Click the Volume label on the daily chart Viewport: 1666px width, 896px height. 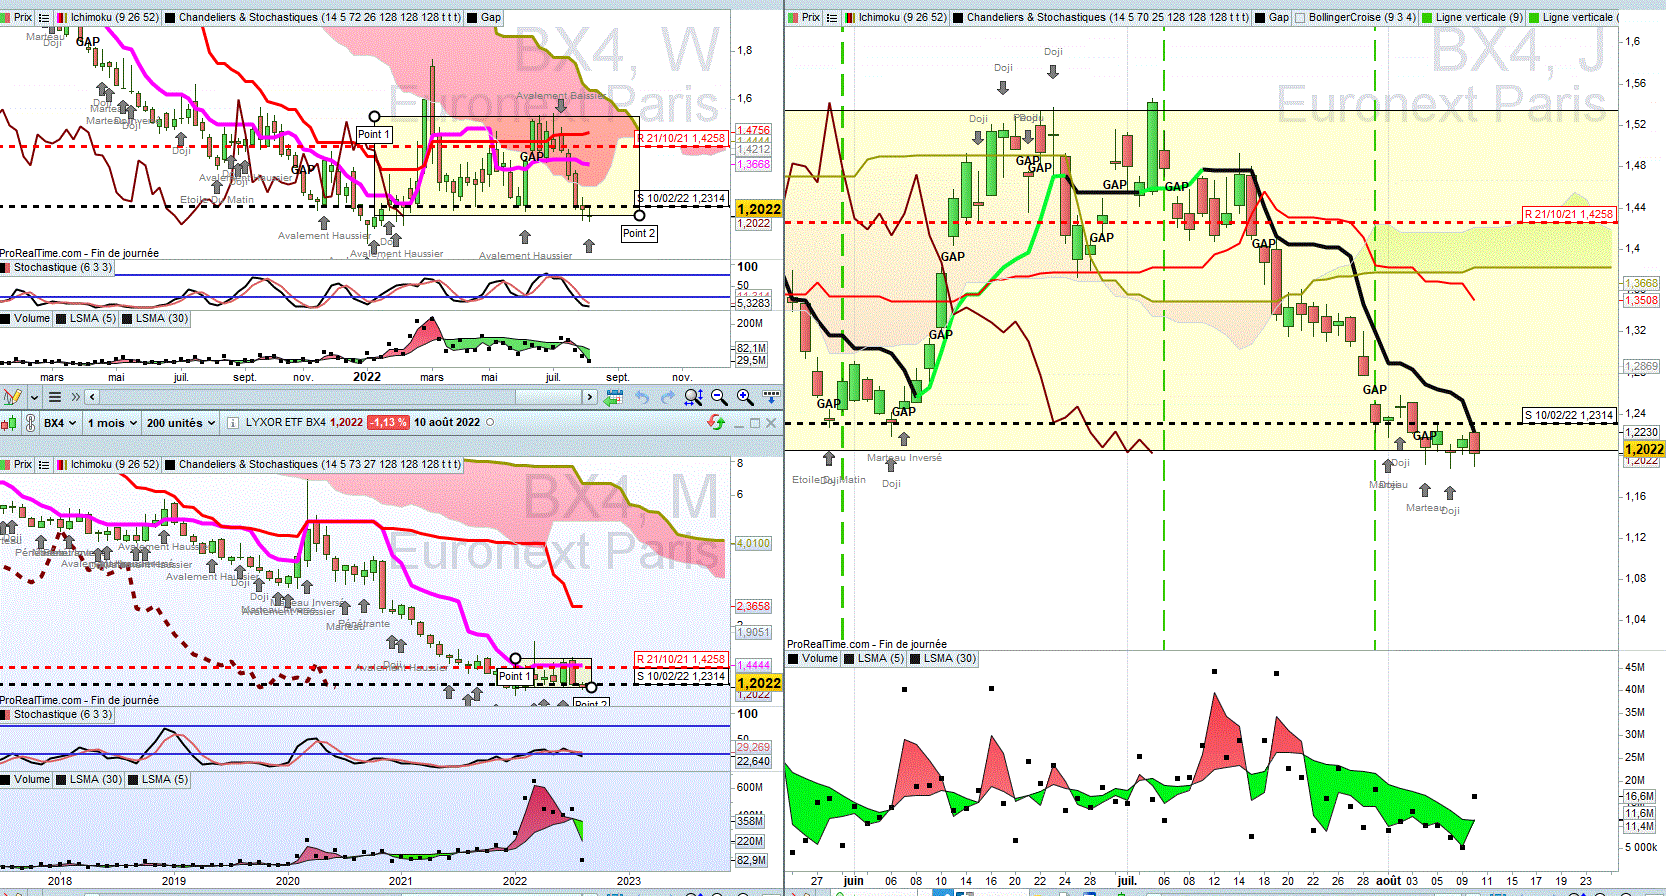click(820, 658)
